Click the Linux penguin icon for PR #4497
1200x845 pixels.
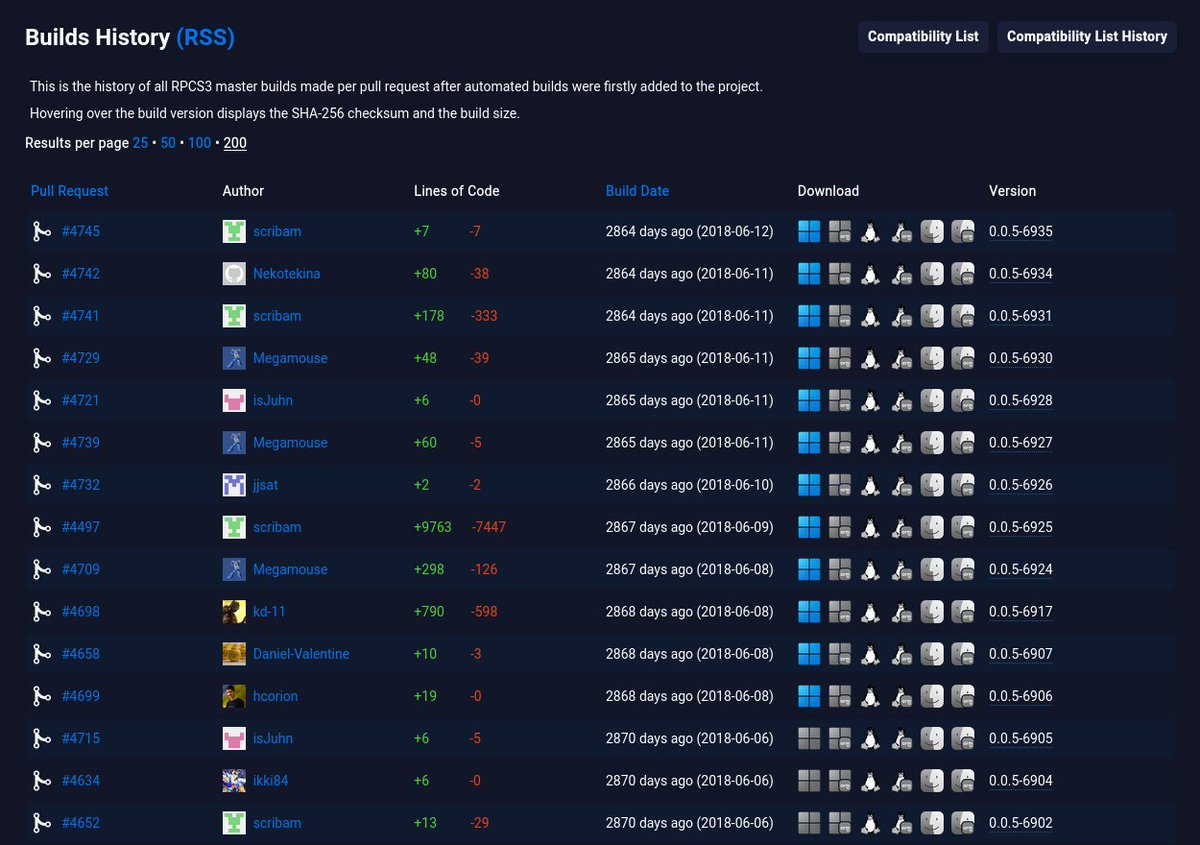(870, 527)
